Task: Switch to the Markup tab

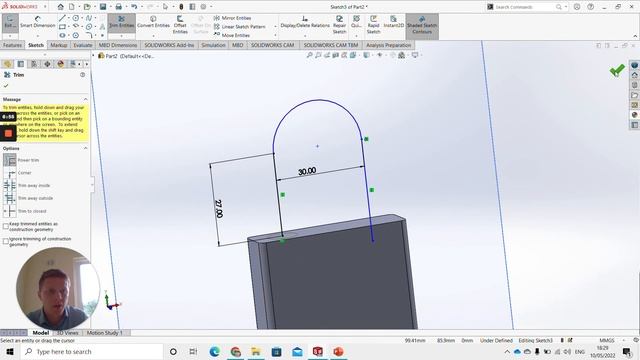Action: coord(59,45)
